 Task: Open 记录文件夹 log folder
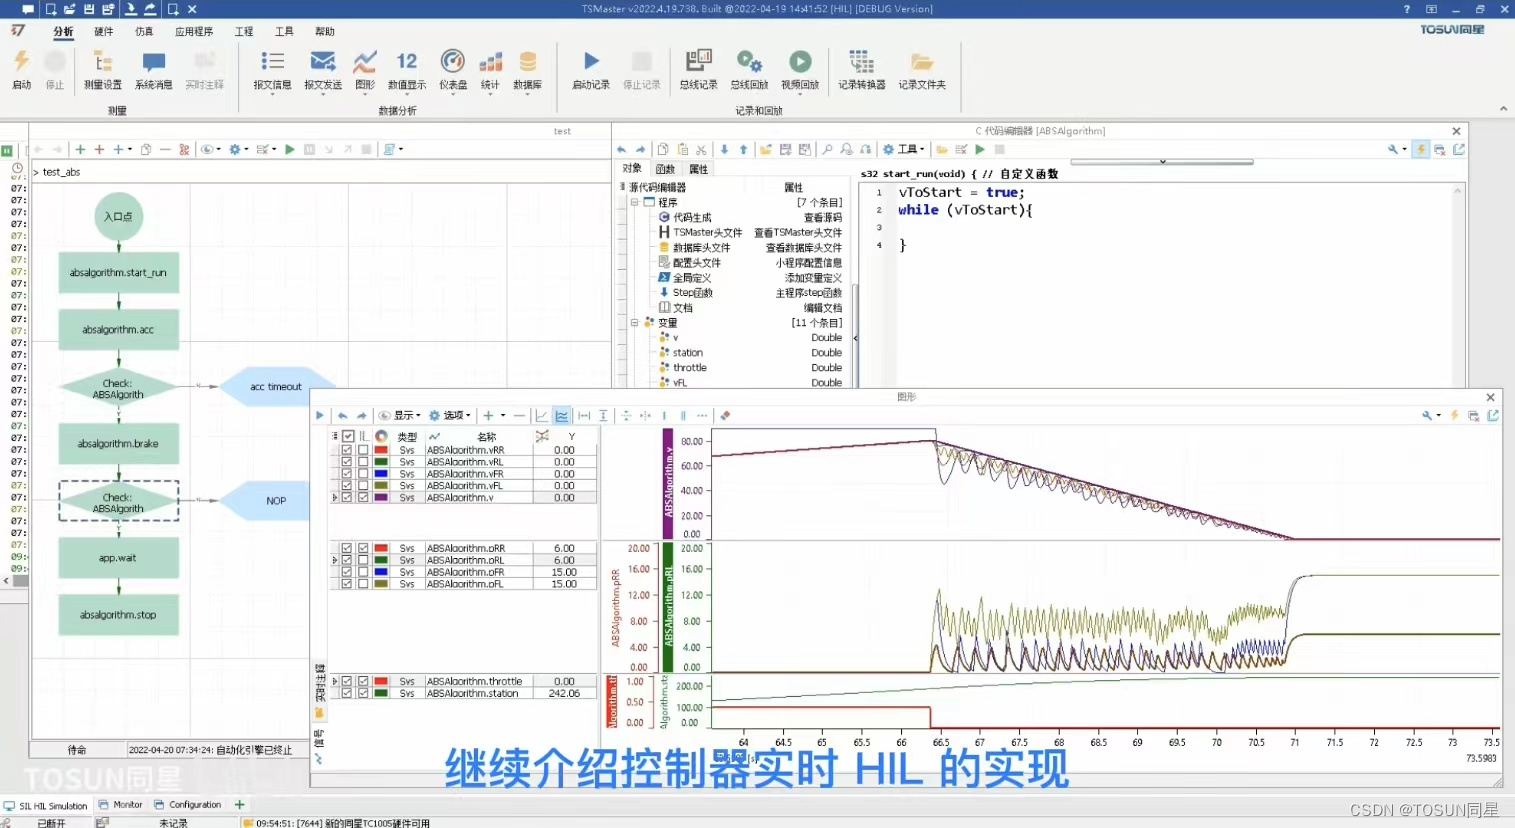point(922,69)
